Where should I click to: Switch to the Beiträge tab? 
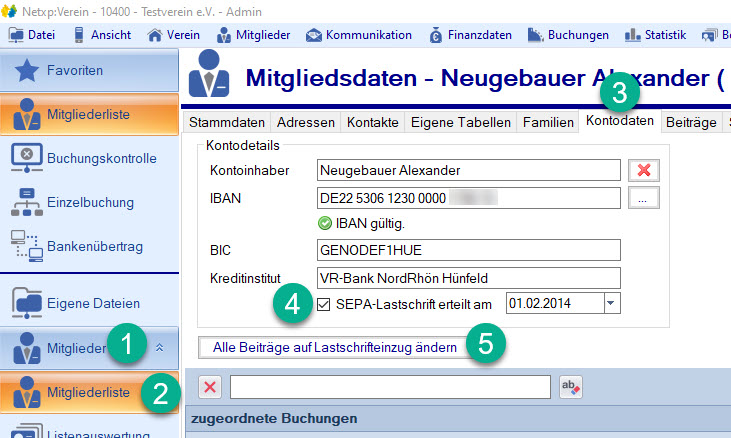tap(691, 122)
